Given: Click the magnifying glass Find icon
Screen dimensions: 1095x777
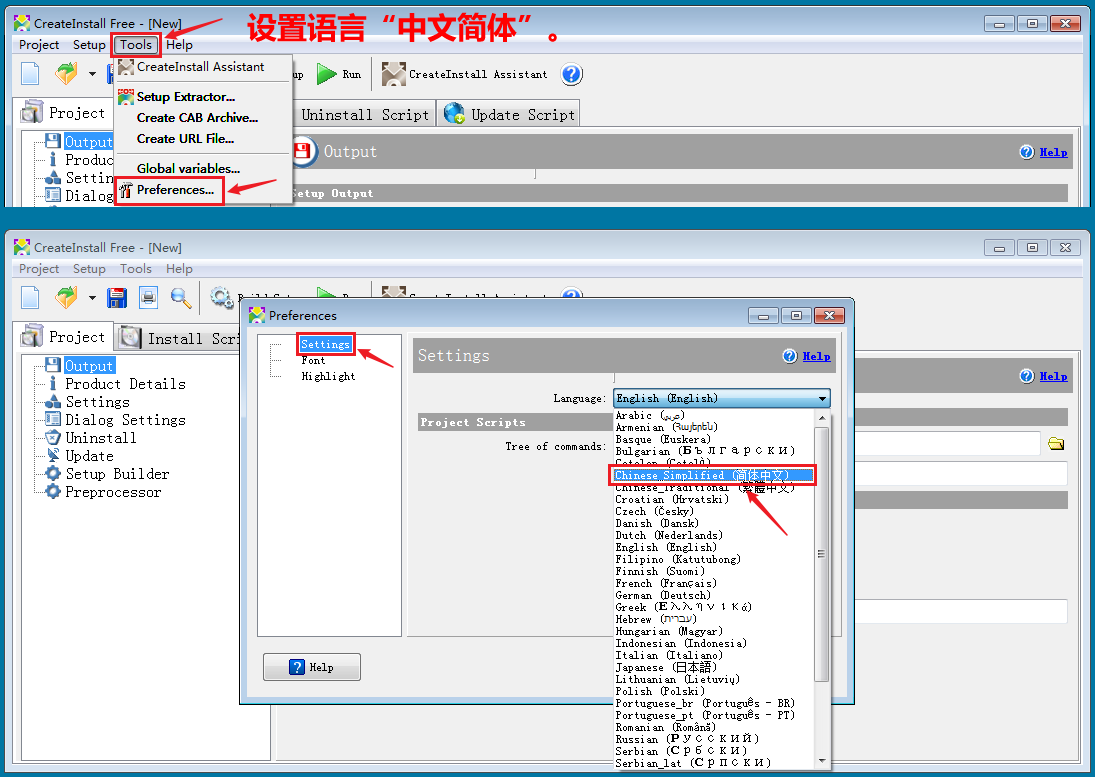Looking at the screenshot, I should point(180,297).
